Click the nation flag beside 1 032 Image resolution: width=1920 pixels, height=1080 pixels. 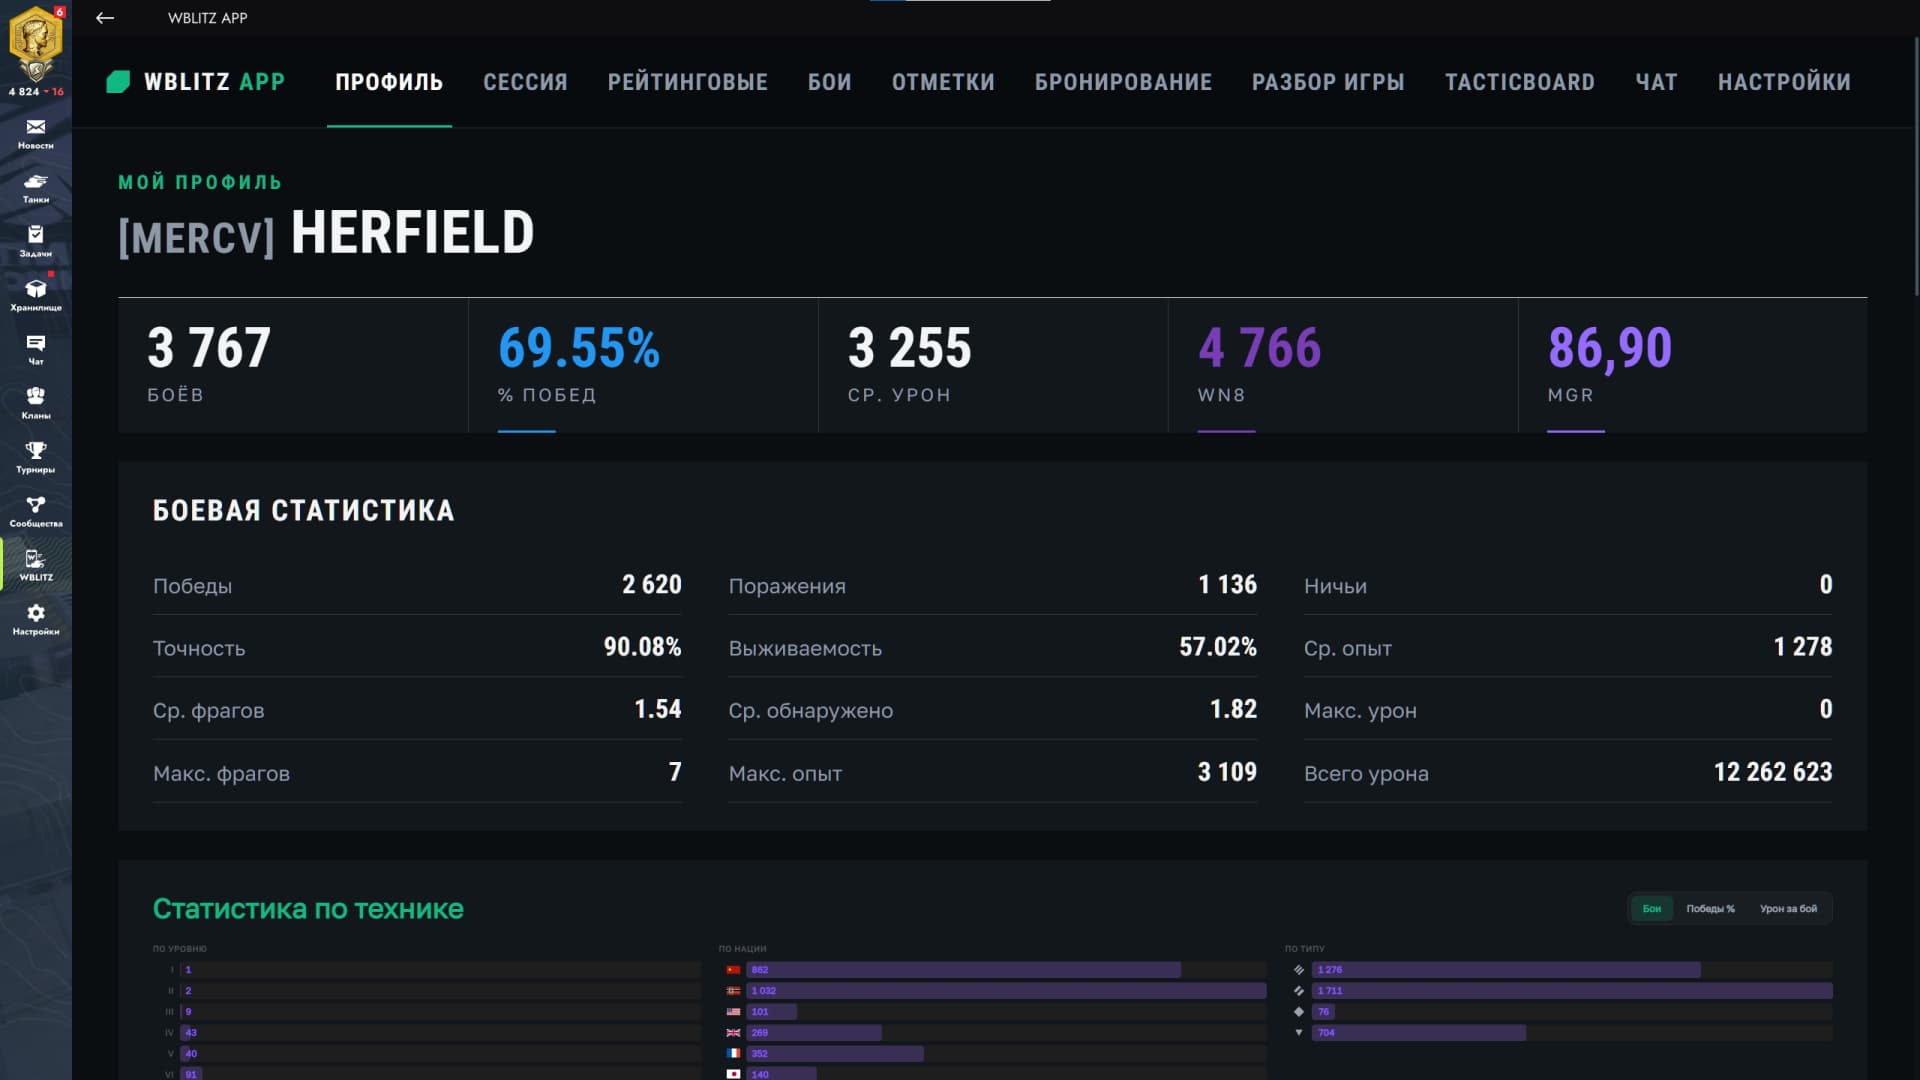[x=733, y=991]
